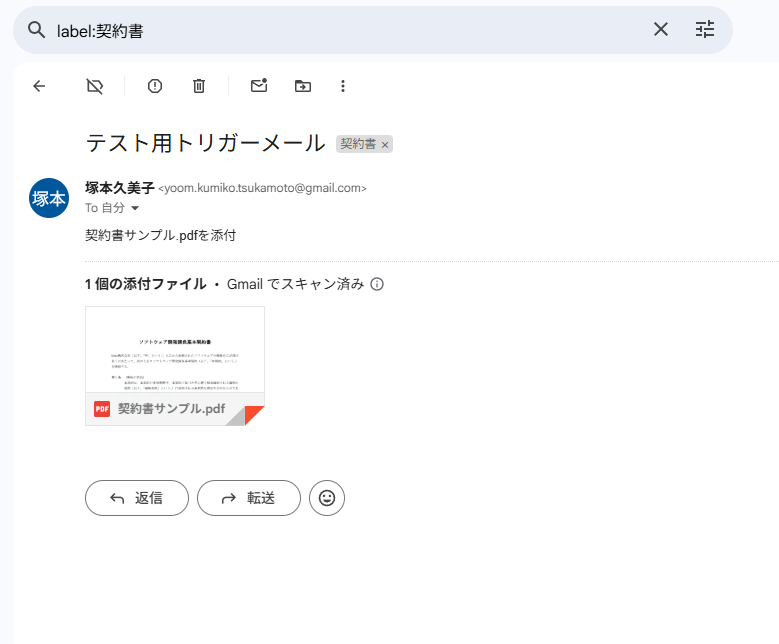Click the email subject テスト用トリガーメール
Viewport: 779px width, 644px height.
206,143
